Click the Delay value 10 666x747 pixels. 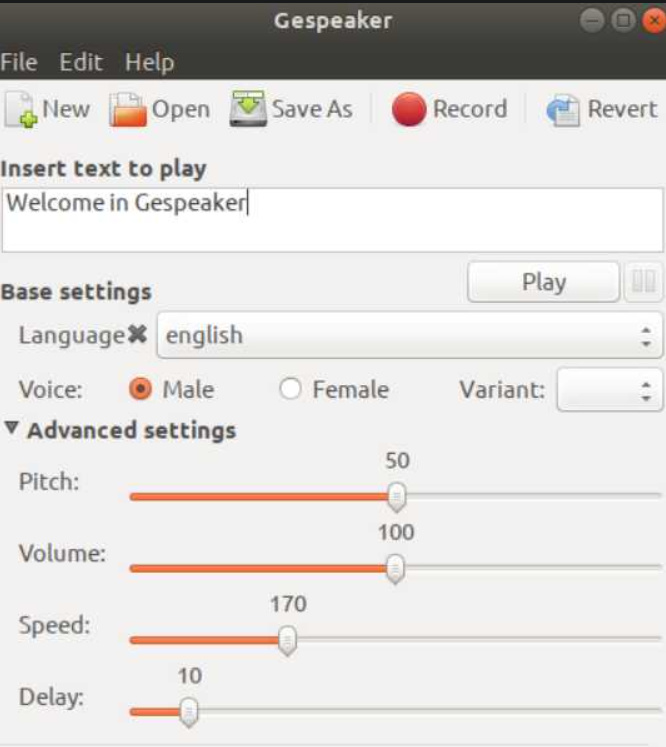[190, 676]
